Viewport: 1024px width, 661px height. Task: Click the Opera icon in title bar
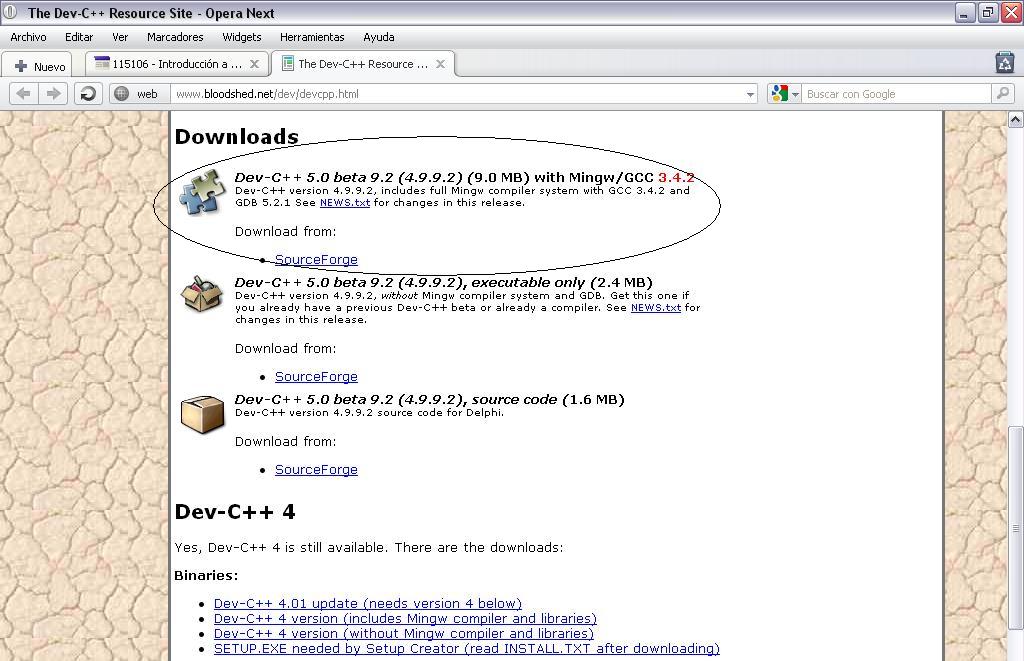pos(10,13)
